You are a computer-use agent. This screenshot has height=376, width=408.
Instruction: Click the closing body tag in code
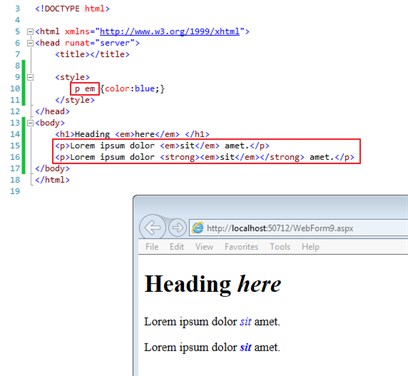coord(52,168)
